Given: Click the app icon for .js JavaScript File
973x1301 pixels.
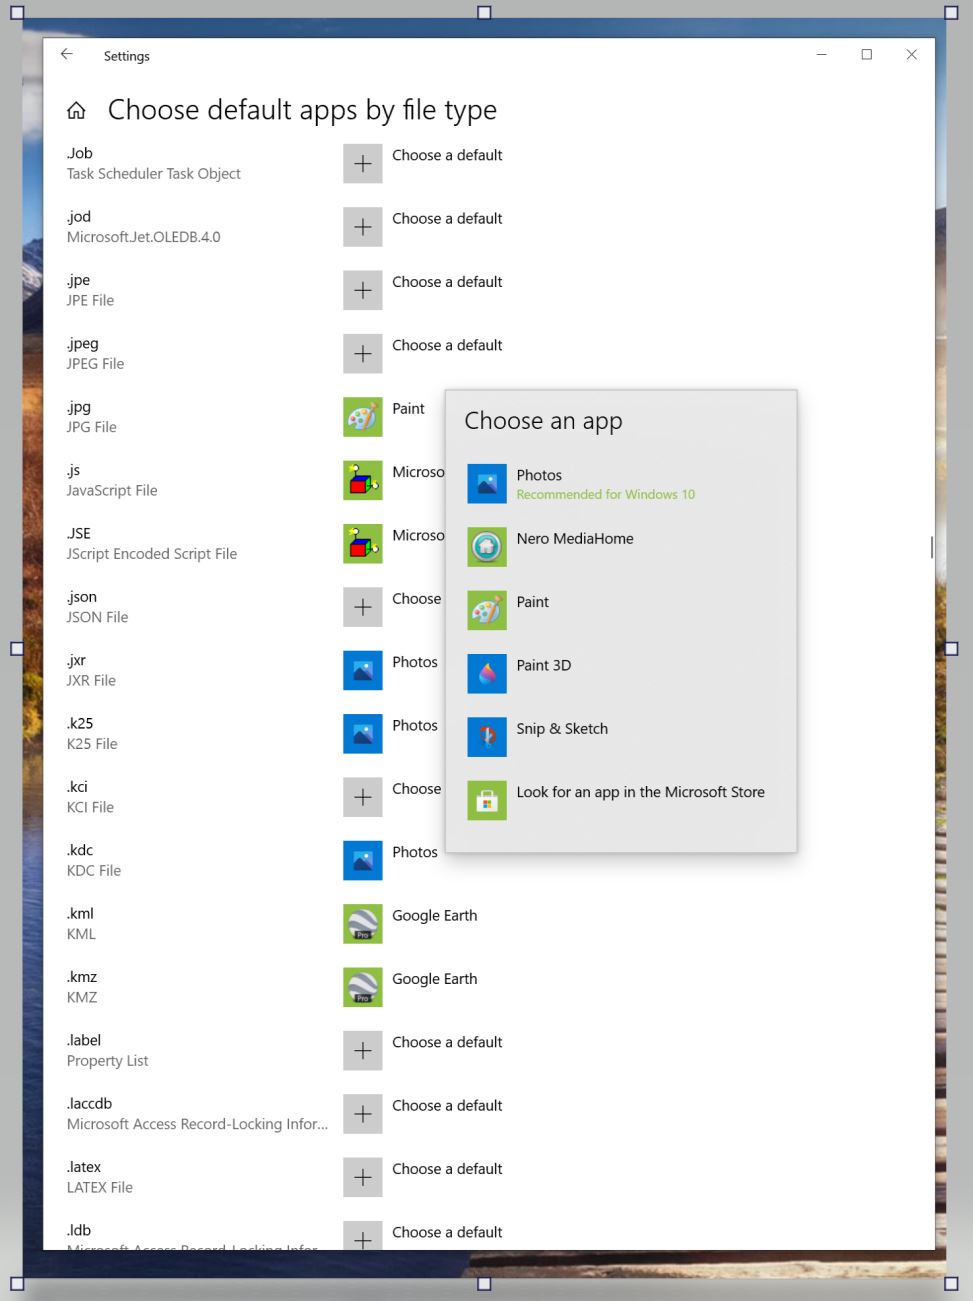Looking at the screenshot, I should pyautogui.click(x=363, y=480).
